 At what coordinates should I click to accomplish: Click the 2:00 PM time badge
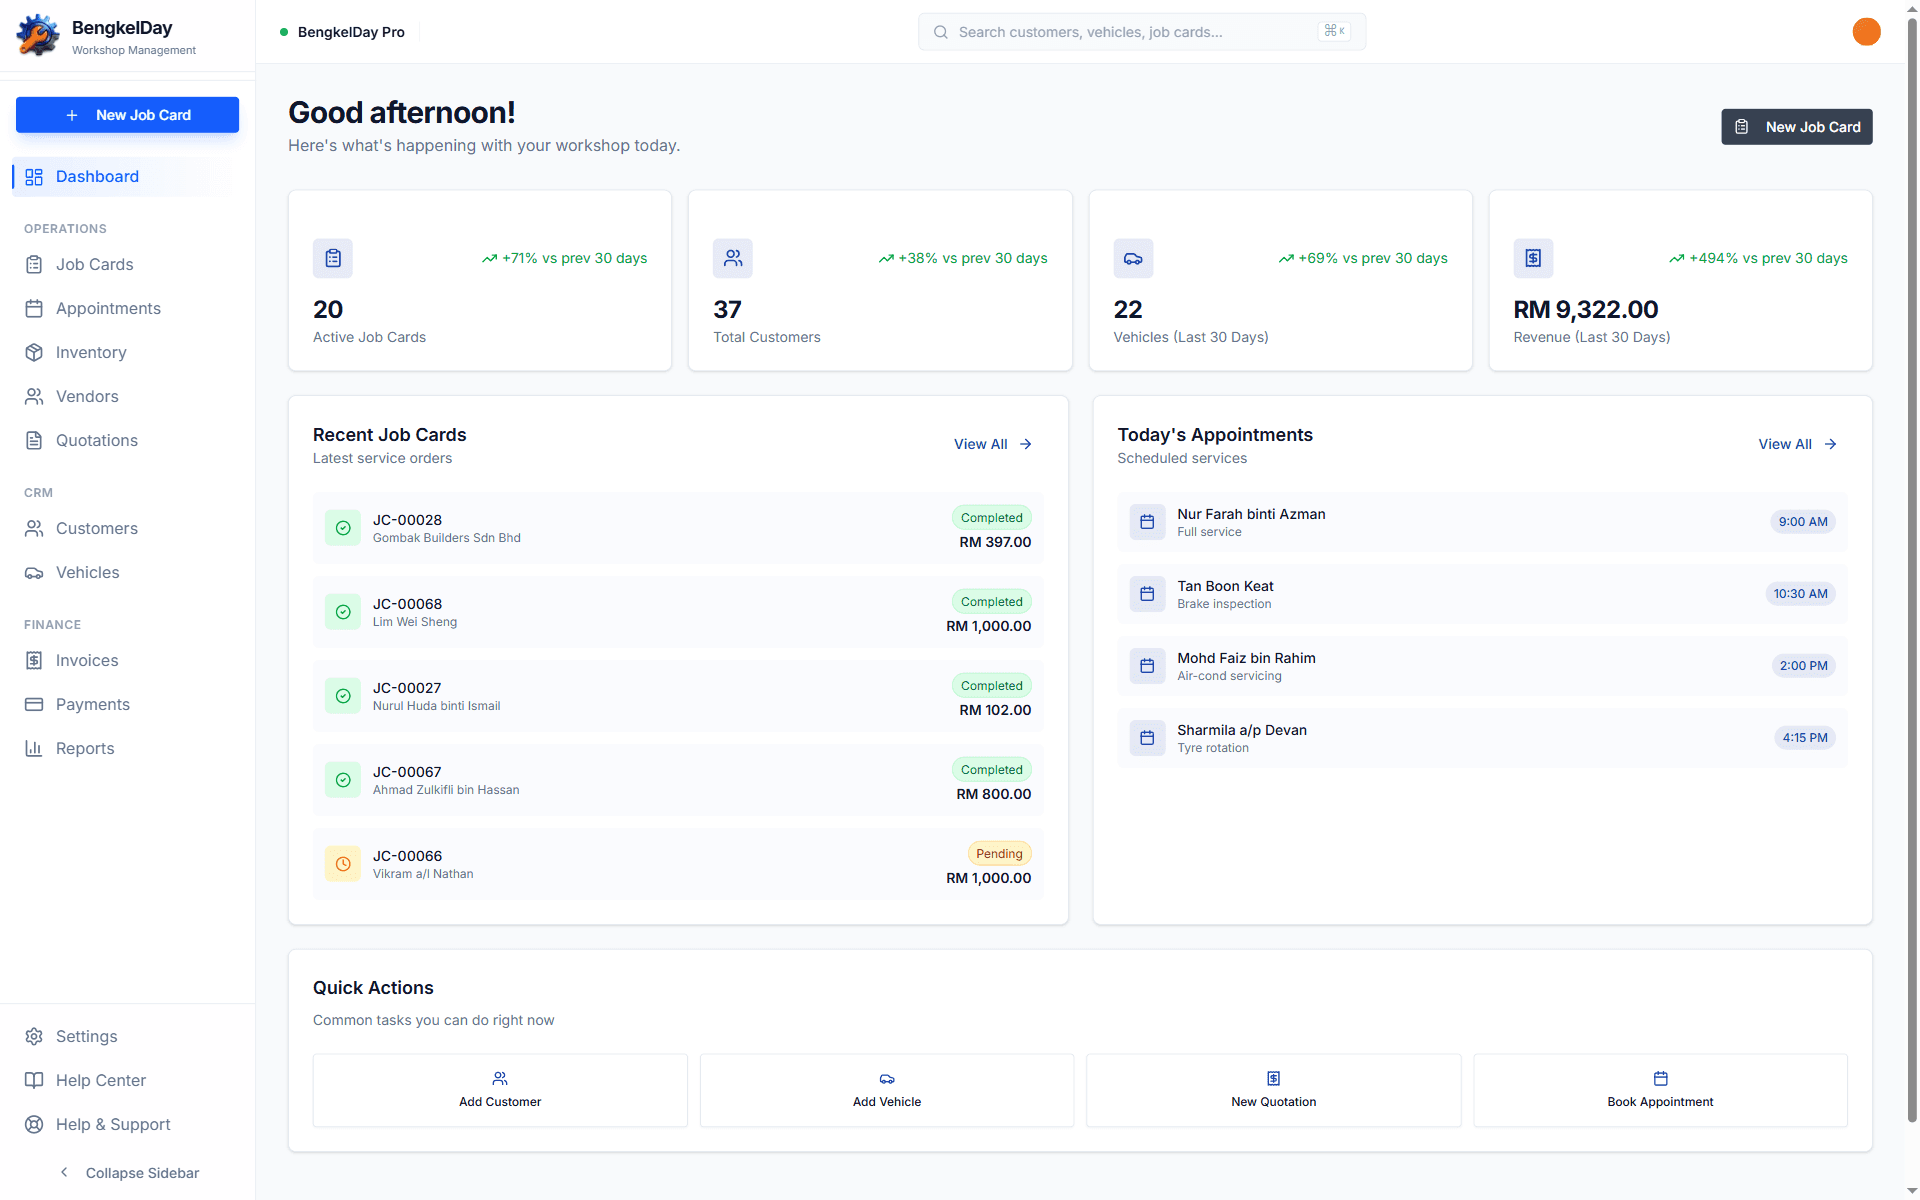[1803, 666]
